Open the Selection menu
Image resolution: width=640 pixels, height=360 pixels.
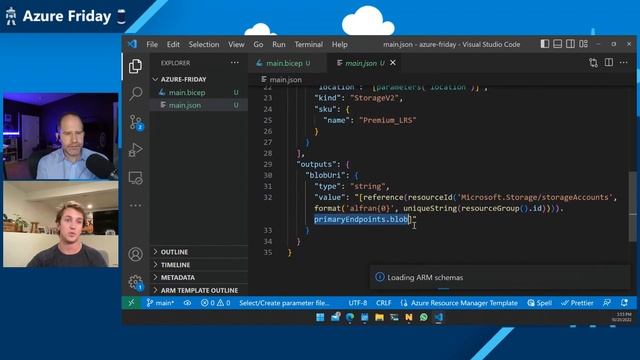coord(204,44)
